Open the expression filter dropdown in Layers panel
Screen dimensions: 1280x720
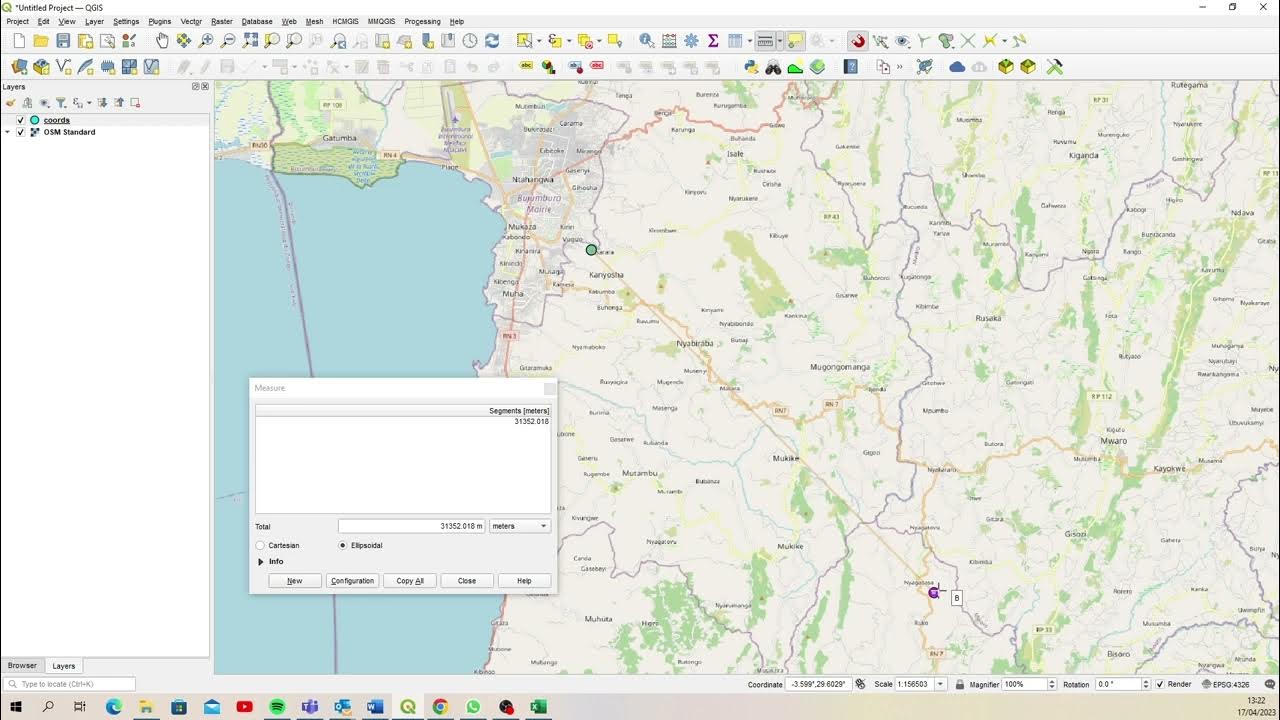[89, 103]
